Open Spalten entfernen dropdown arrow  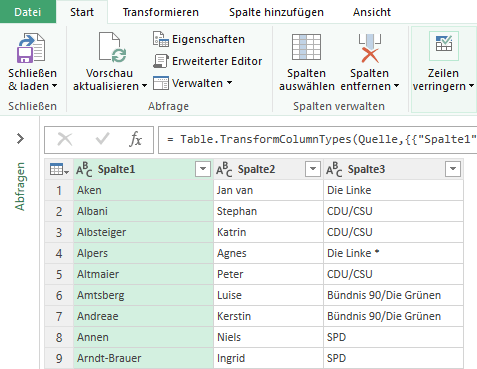point(396,86)
